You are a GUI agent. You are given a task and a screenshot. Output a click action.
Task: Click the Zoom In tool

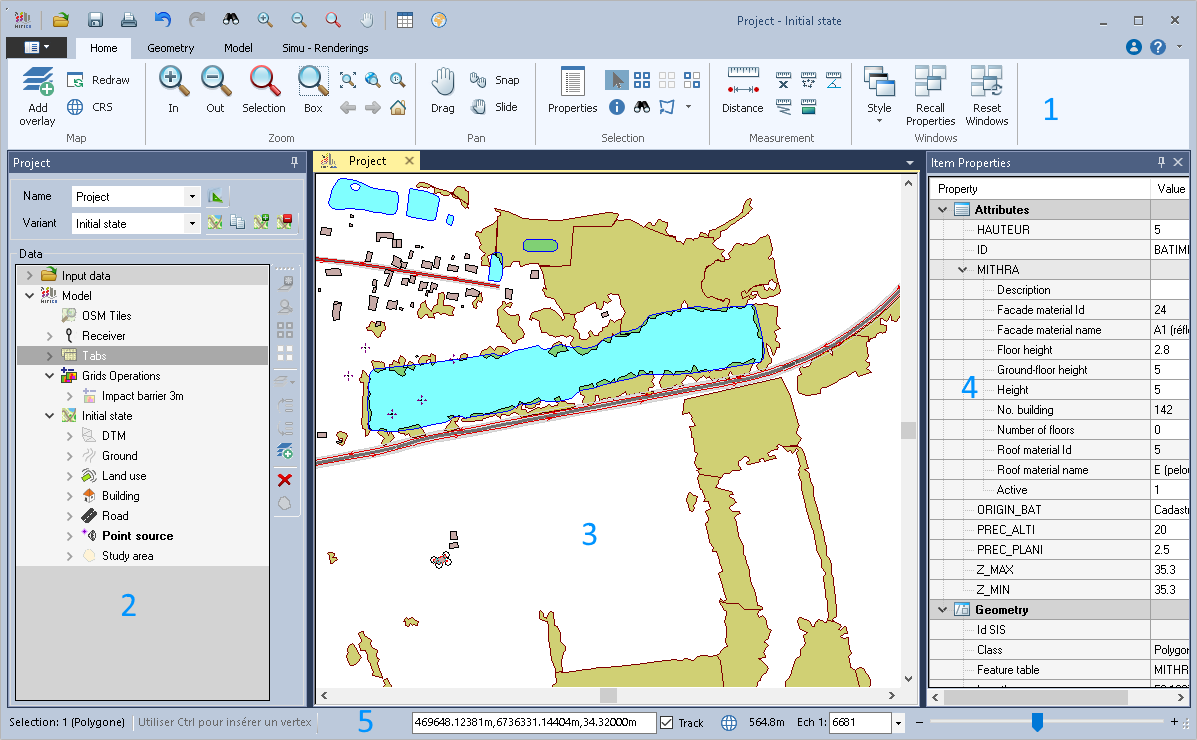[x=173, y=90]
